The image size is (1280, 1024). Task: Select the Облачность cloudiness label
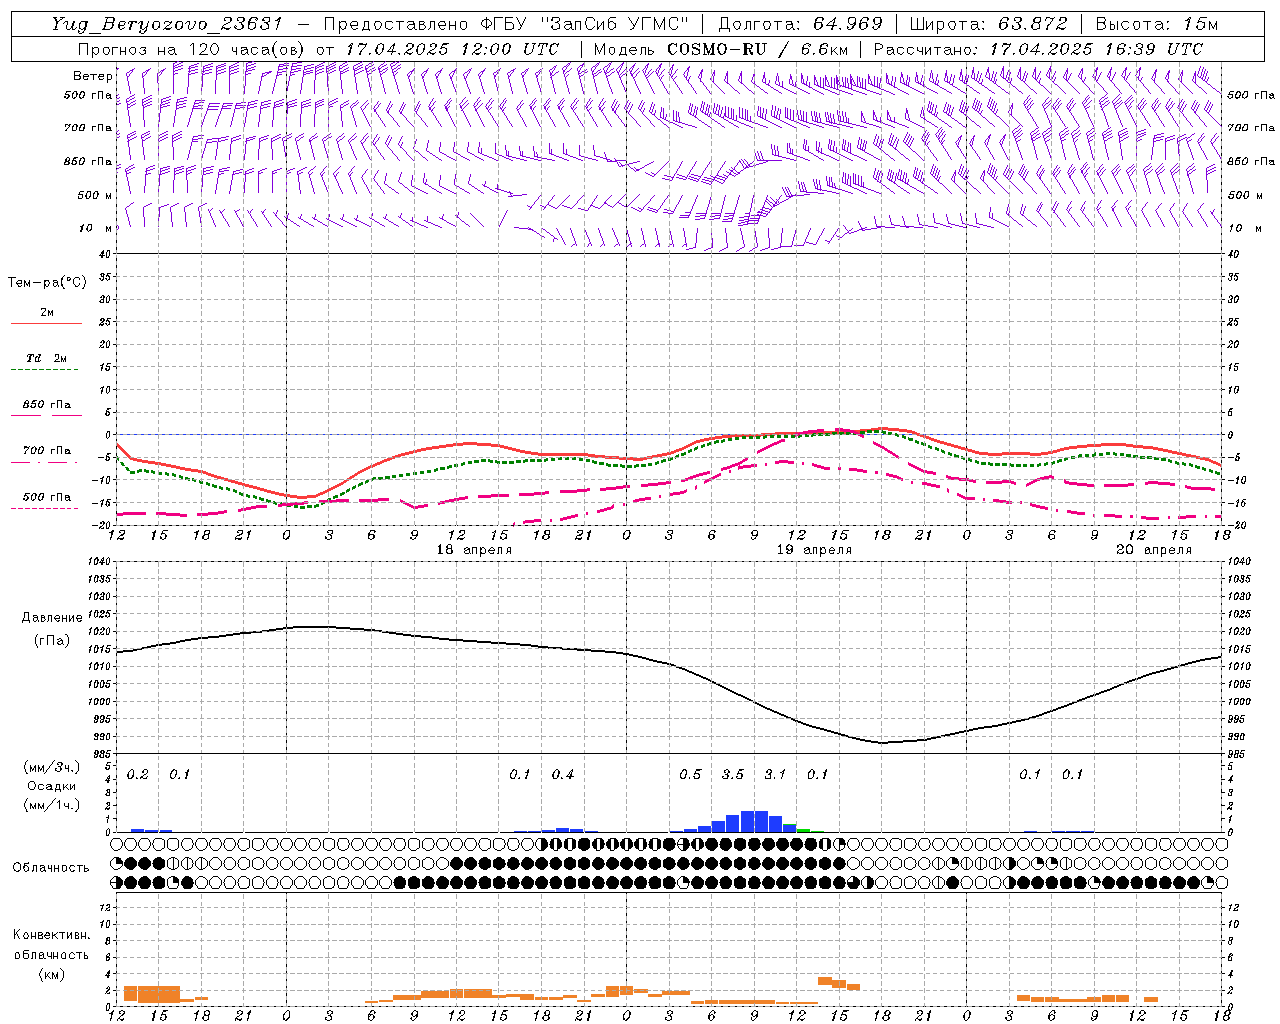click(51, 867)
